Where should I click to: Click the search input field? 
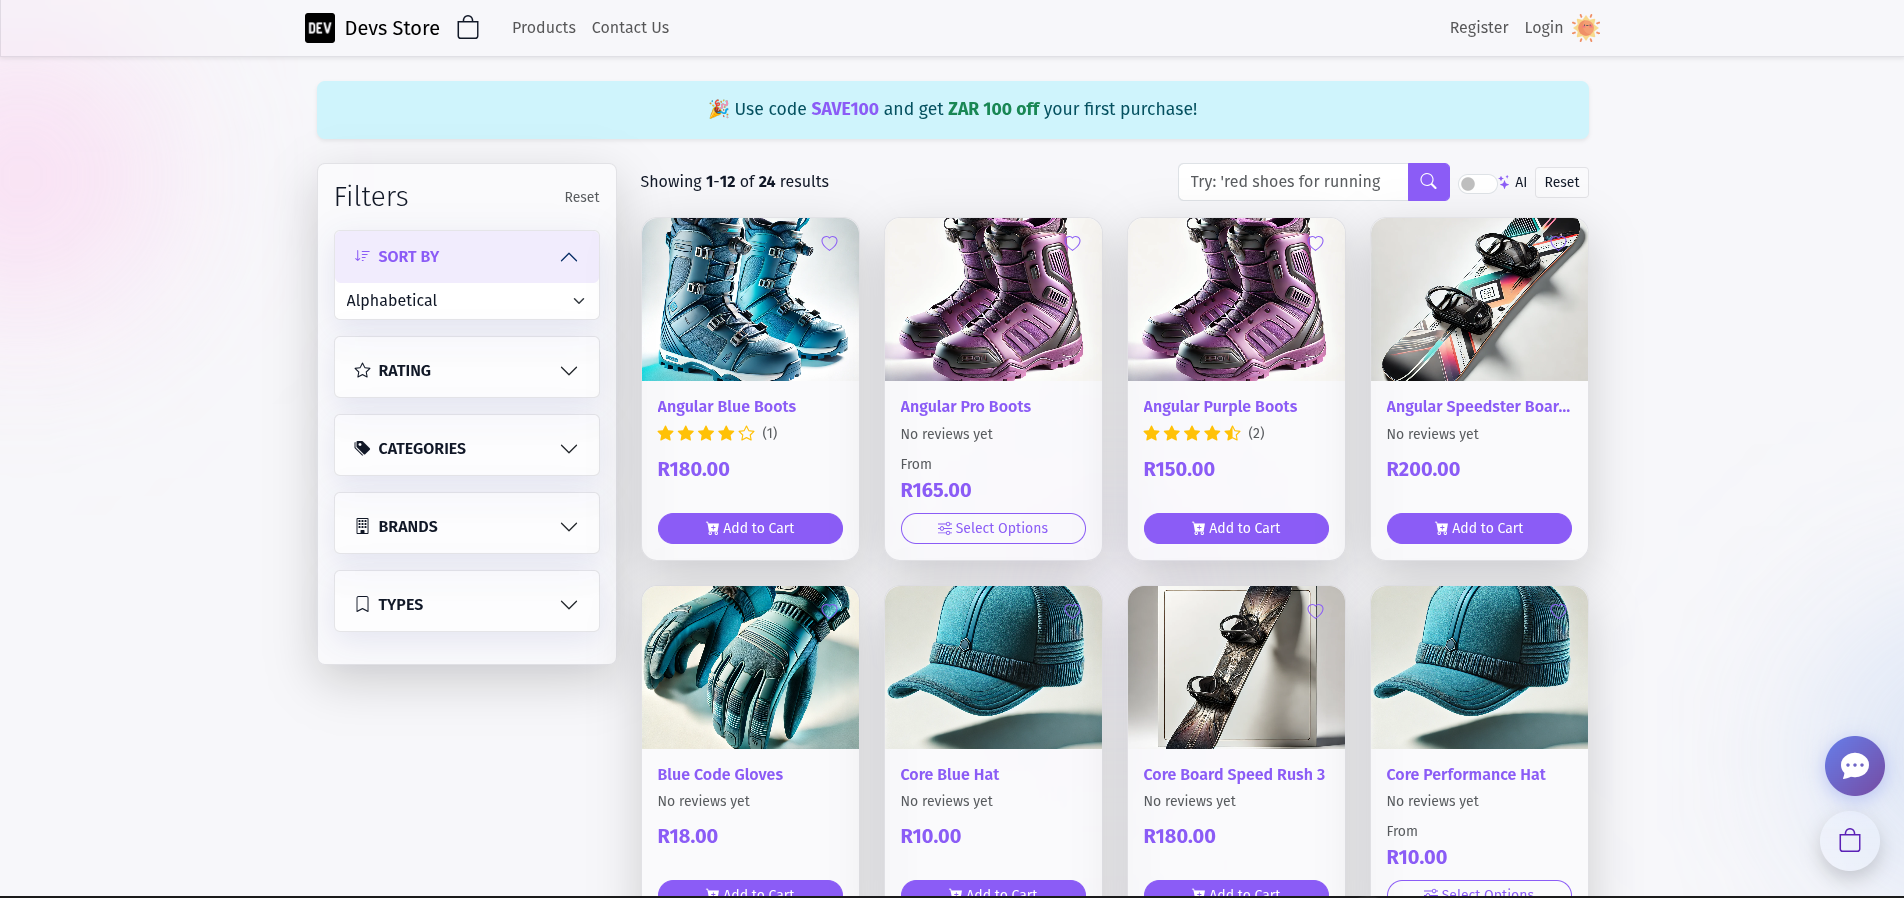(1293, 182)
